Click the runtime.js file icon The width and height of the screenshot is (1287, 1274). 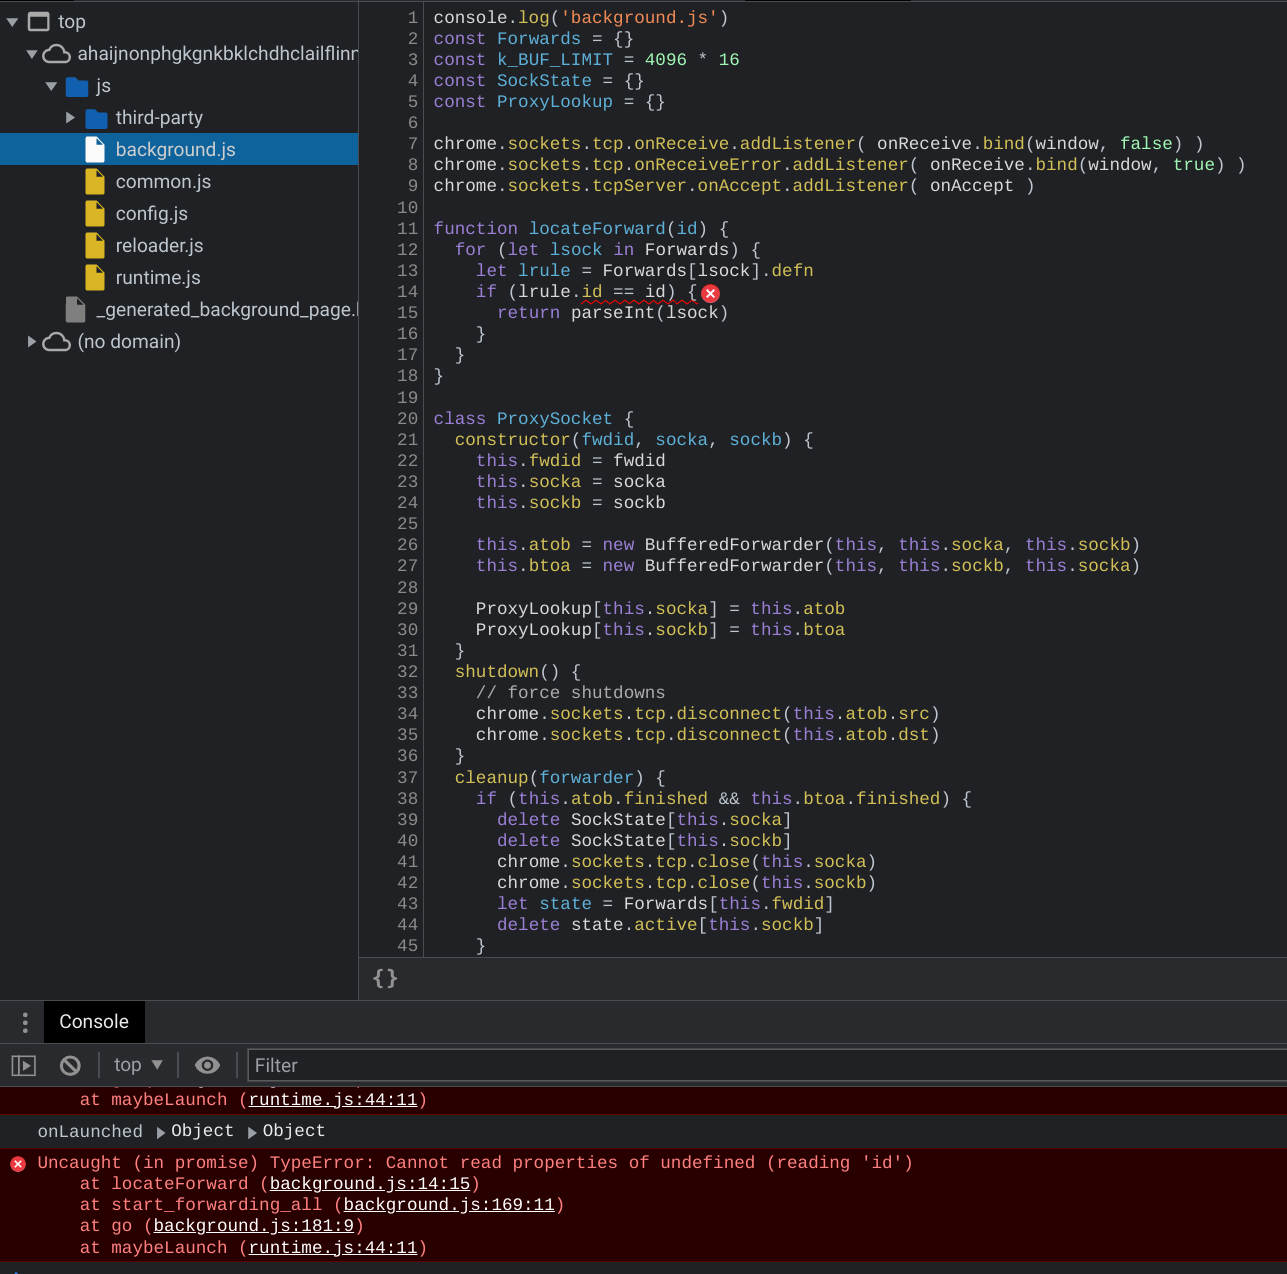click(x=95, y=278)
